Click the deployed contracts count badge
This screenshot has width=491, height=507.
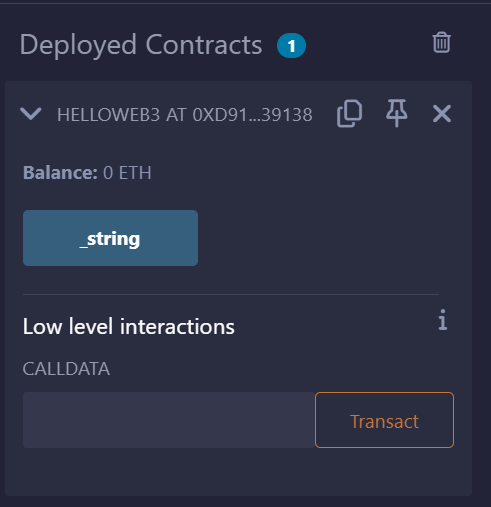tap(291, 46)
